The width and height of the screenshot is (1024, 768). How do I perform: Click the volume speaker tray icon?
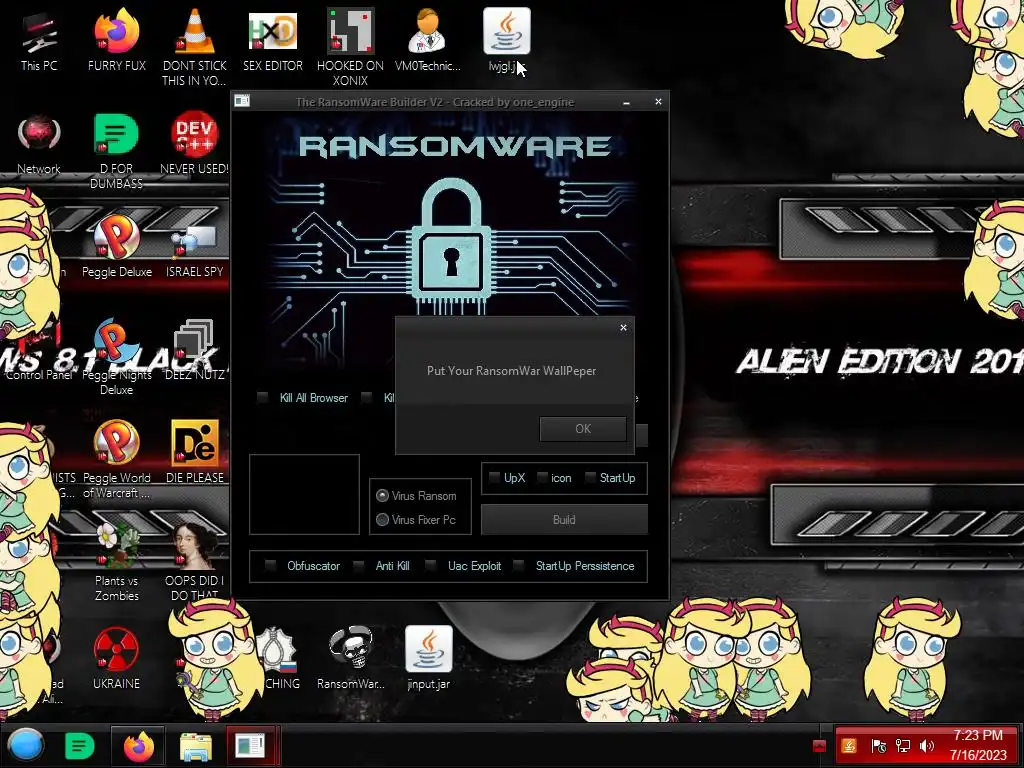(926, 746)
